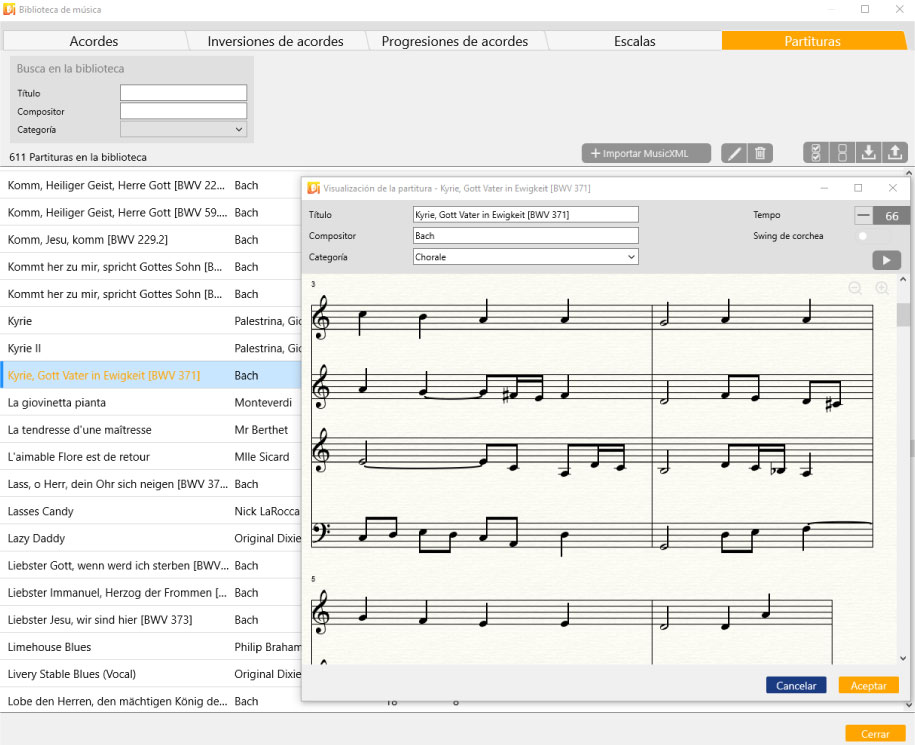Select 'Liebster Gott, wenn werd ich sterben' row
This screenshot has height=745, width=915.
151,565
